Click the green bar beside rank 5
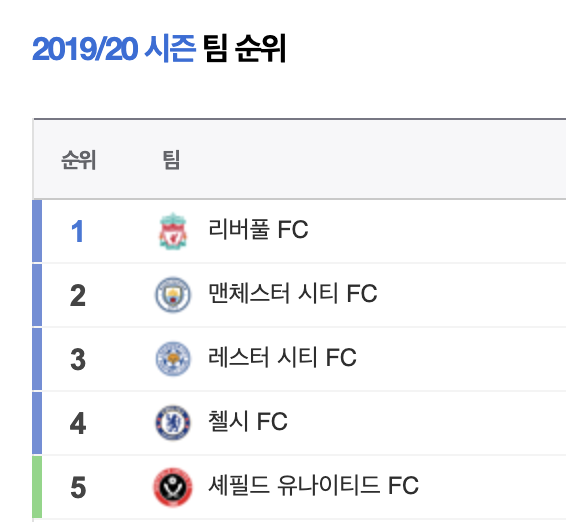Image resolution: width=566 pixels, height=522 pixels. pyautogui.click(x=37, y=487)
